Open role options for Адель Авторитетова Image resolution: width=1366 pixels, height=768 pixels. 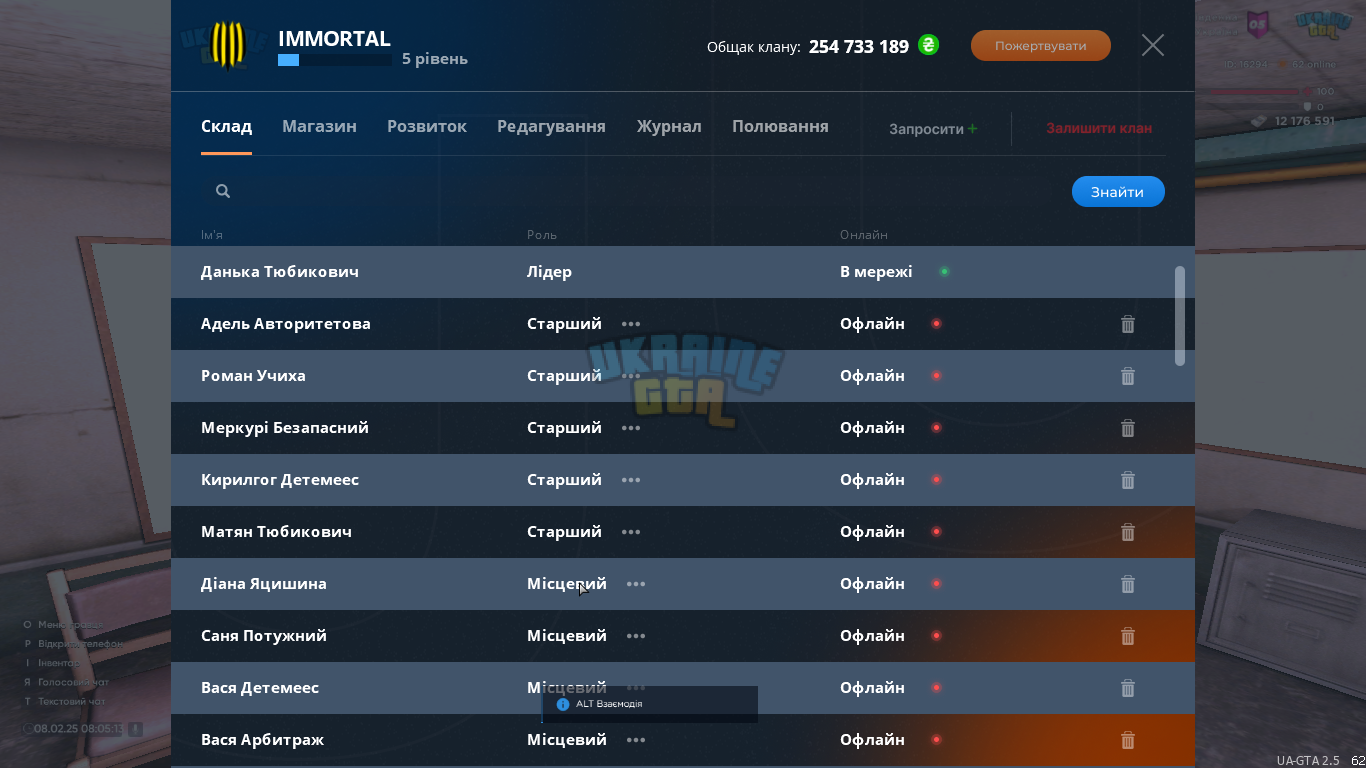631,324
